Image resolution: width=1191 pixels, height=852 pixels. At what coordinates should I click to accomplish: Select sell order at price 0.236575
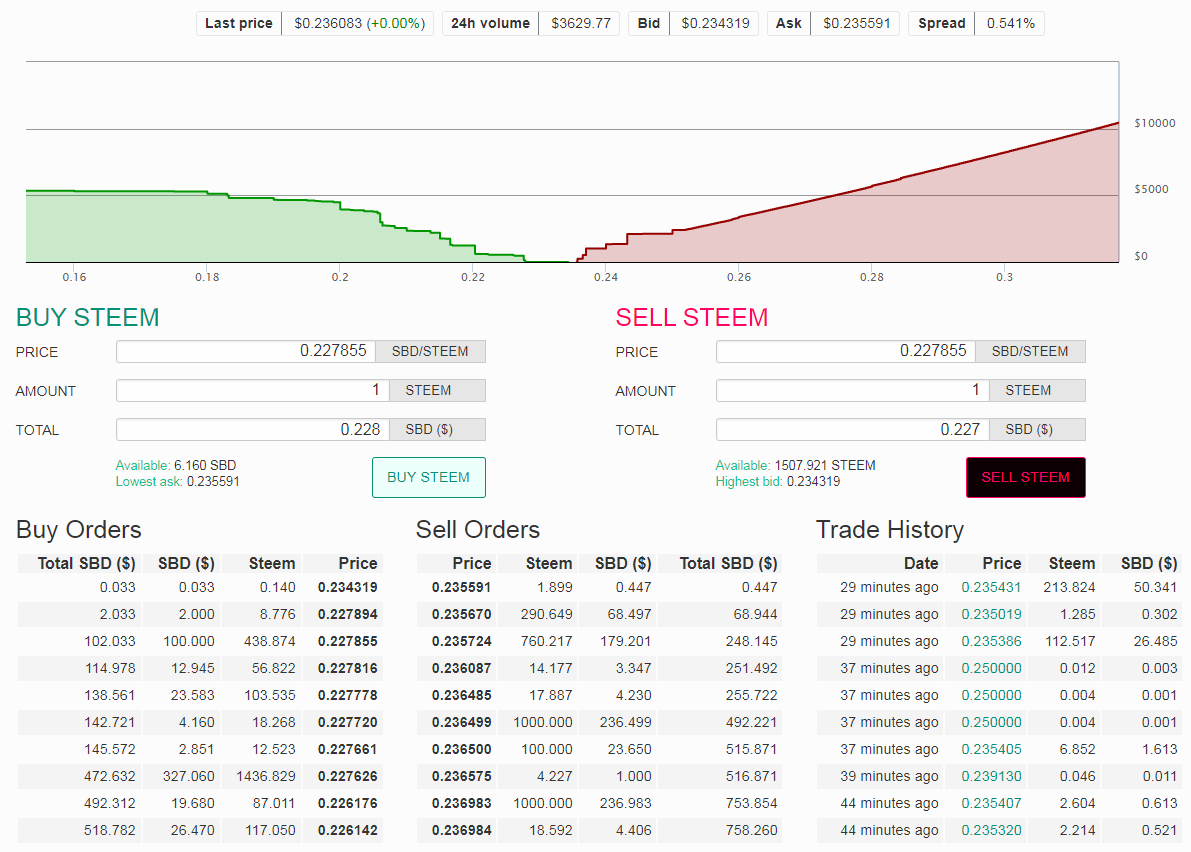point(599,777)
